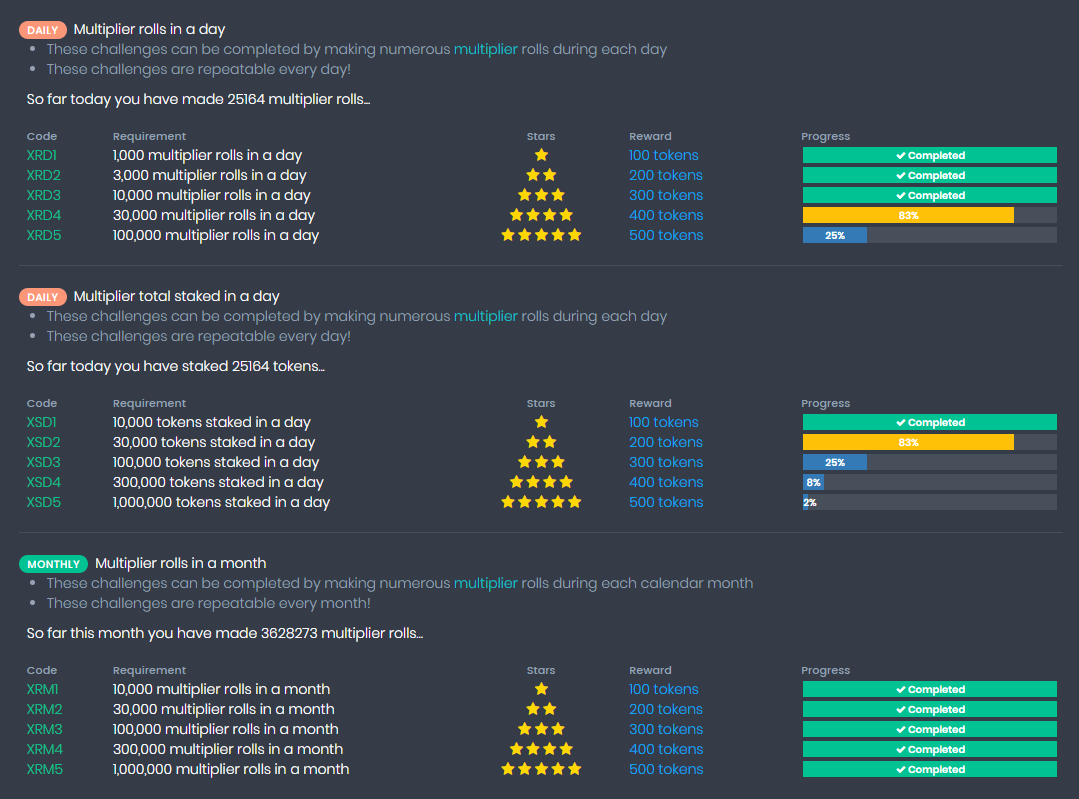Screen dimensions: 1079x799
Task: Click the four-star rating of XSD4
Action: (541, 482)
